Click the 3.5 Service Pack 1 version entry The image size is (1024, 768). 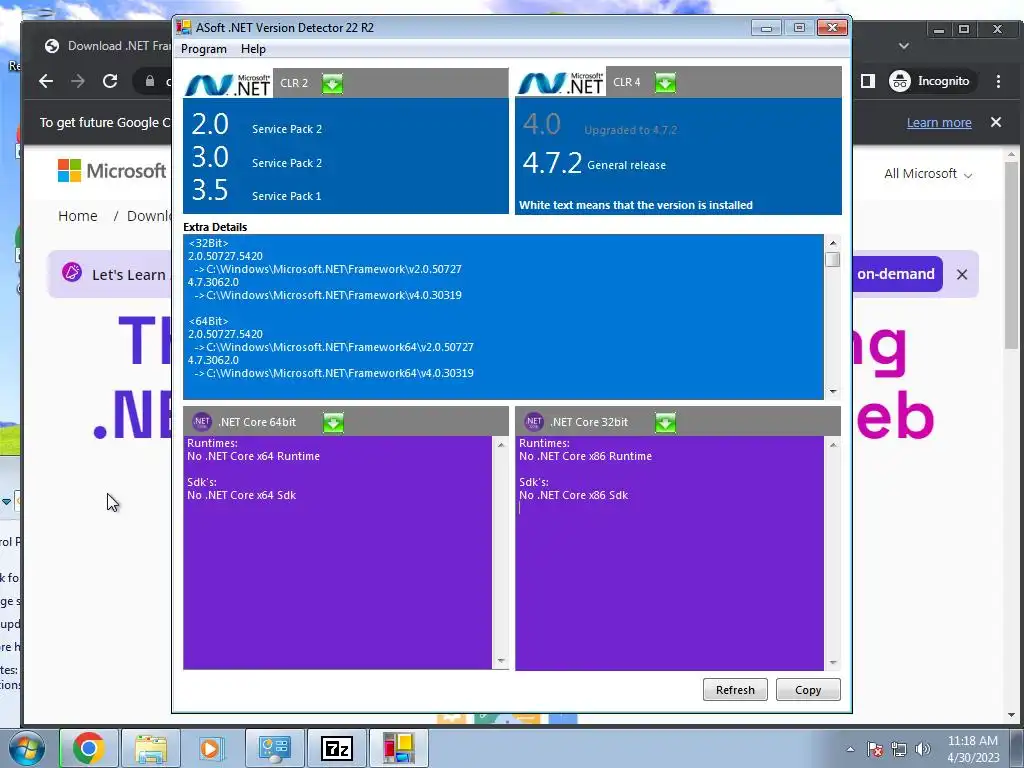click(257, 191)
